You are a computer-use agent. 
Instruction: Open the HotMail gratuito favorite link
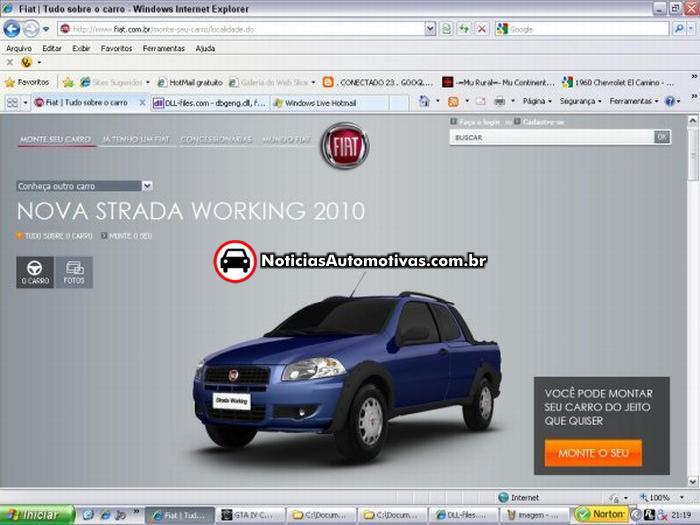[191, 83]
